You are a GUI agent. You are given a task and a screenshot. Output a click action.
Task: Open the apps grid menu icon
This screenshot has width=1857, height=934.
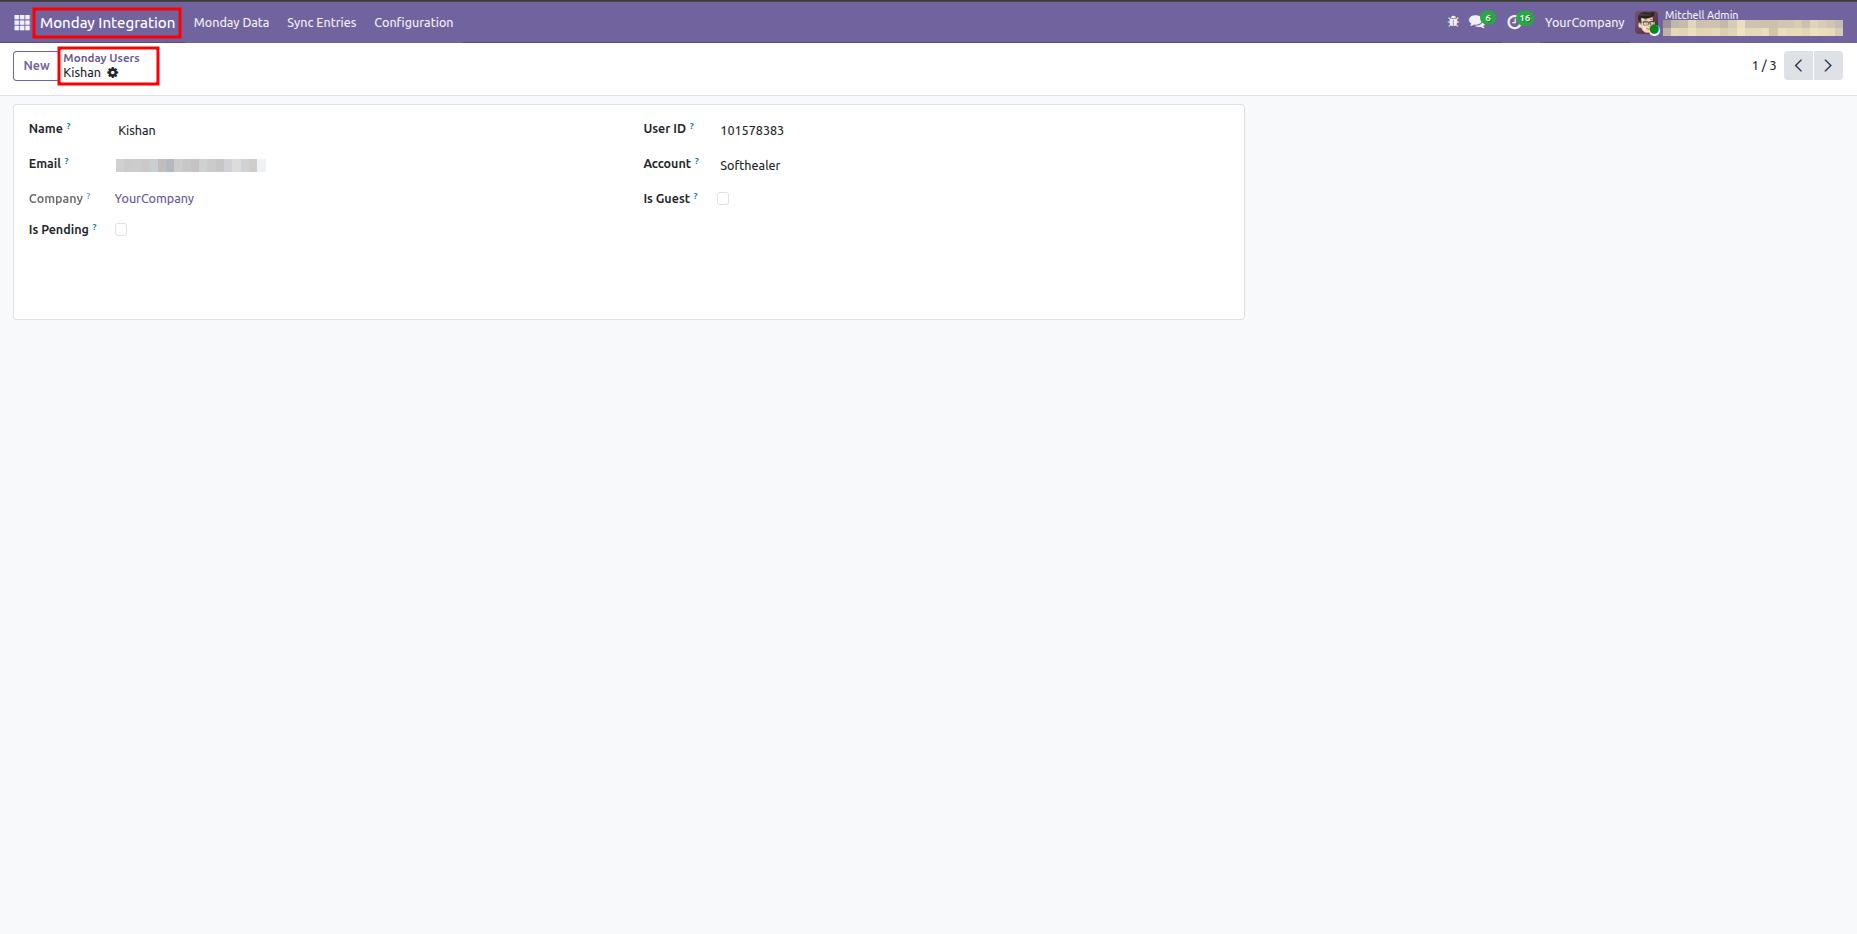[21, 22]
